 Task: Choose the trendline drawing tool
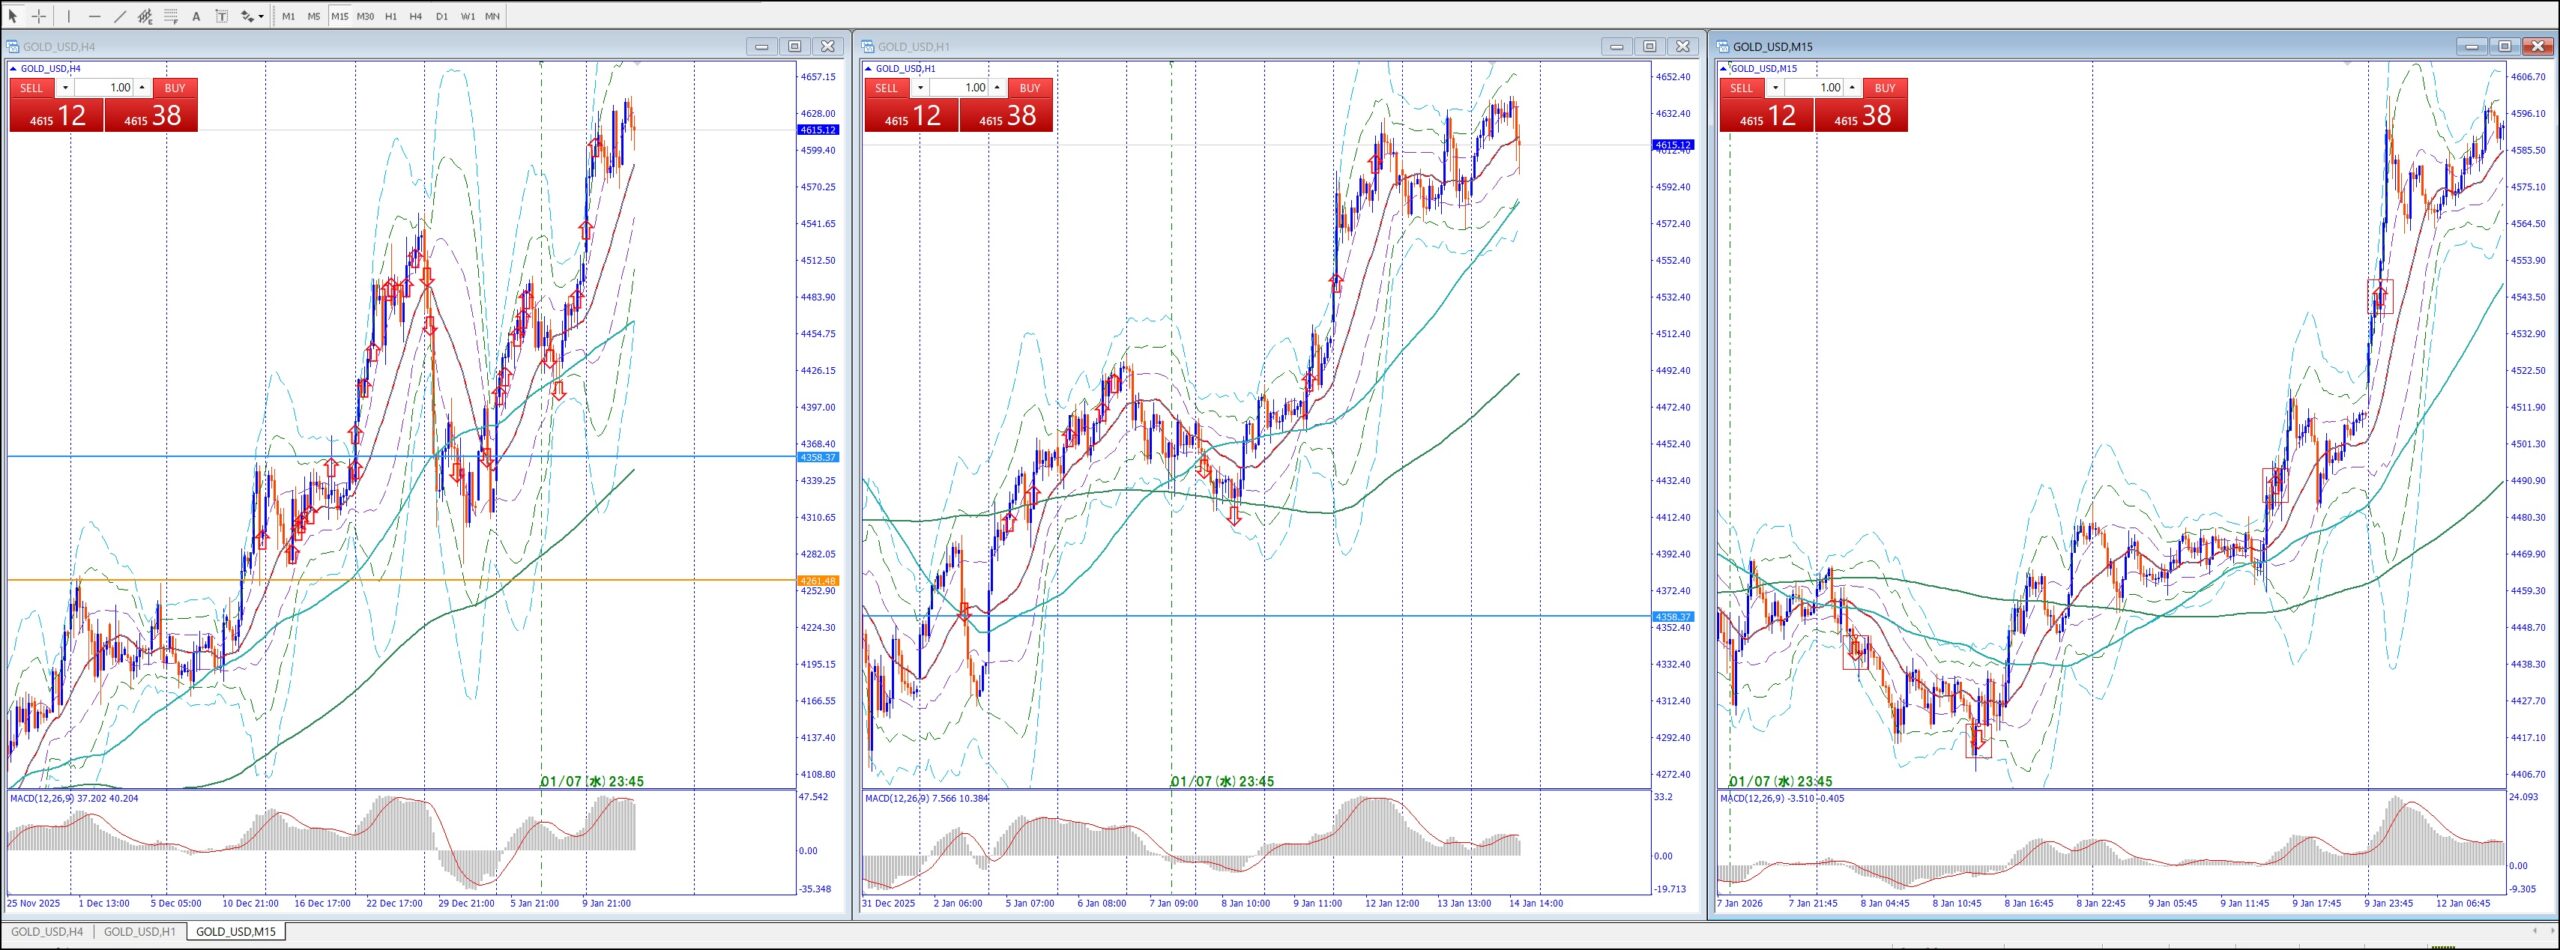click(x=120, y=16)
